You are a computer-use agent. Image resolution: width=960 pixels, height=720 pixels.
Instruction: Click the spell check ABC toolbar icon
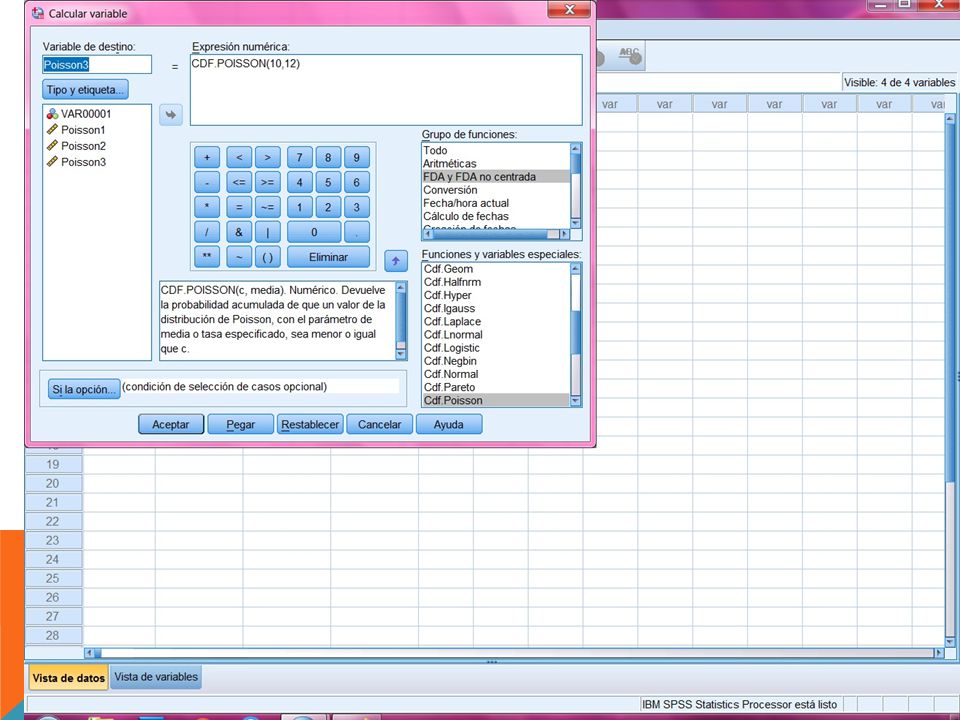point(629,56)
